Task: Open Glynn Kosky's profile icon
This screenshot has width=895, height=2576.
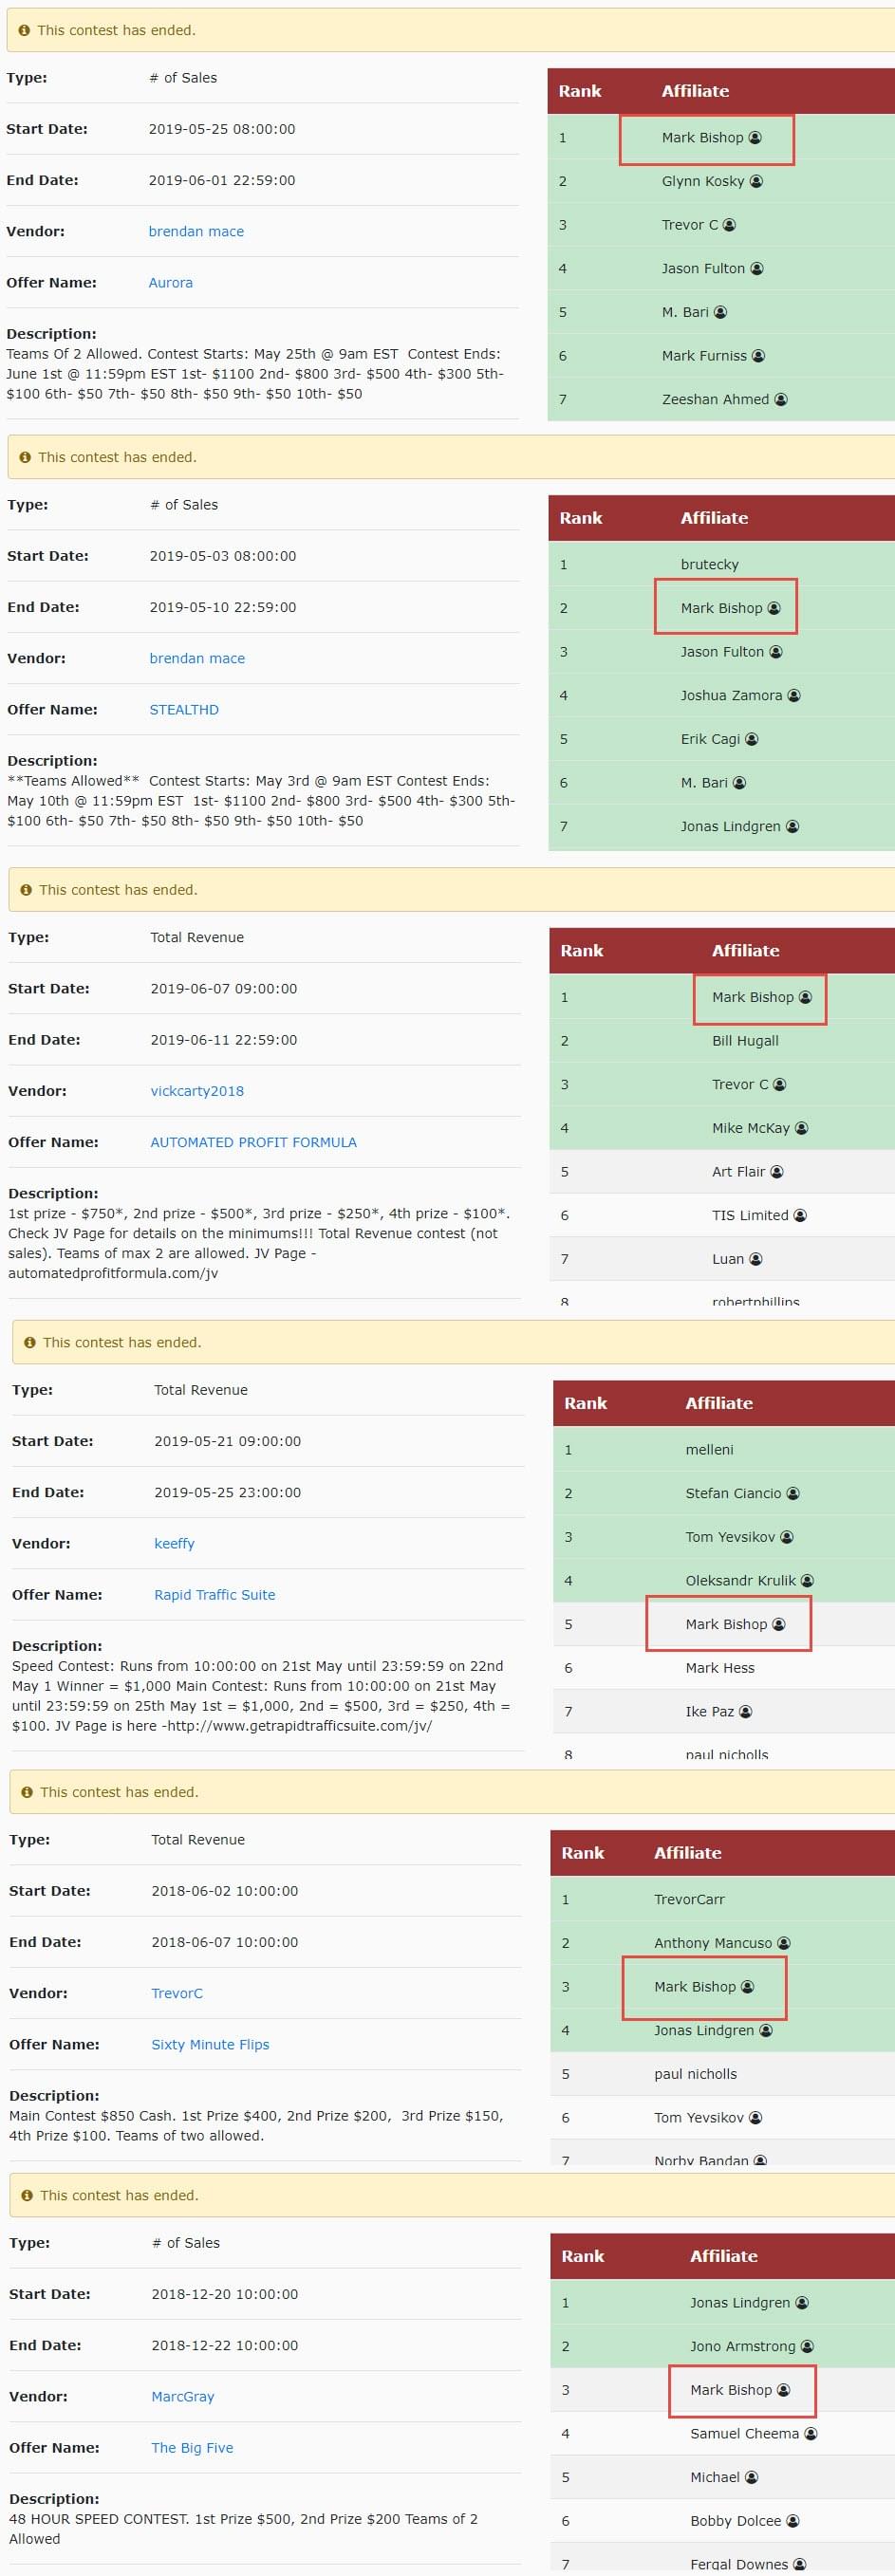Action: tap(756, 181)
